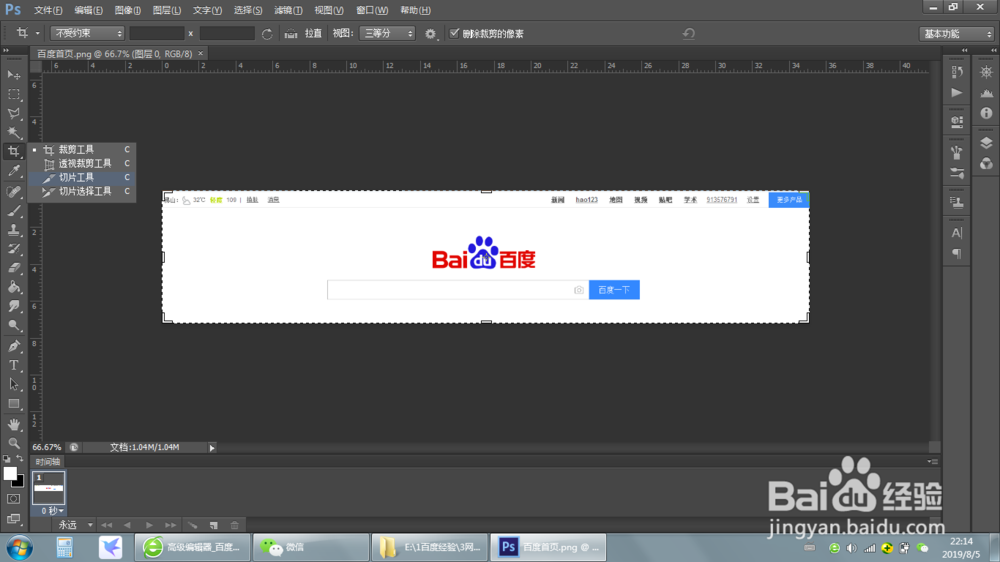Click the background color swatch
1000x562 pixels.
(x=20, y=482)
